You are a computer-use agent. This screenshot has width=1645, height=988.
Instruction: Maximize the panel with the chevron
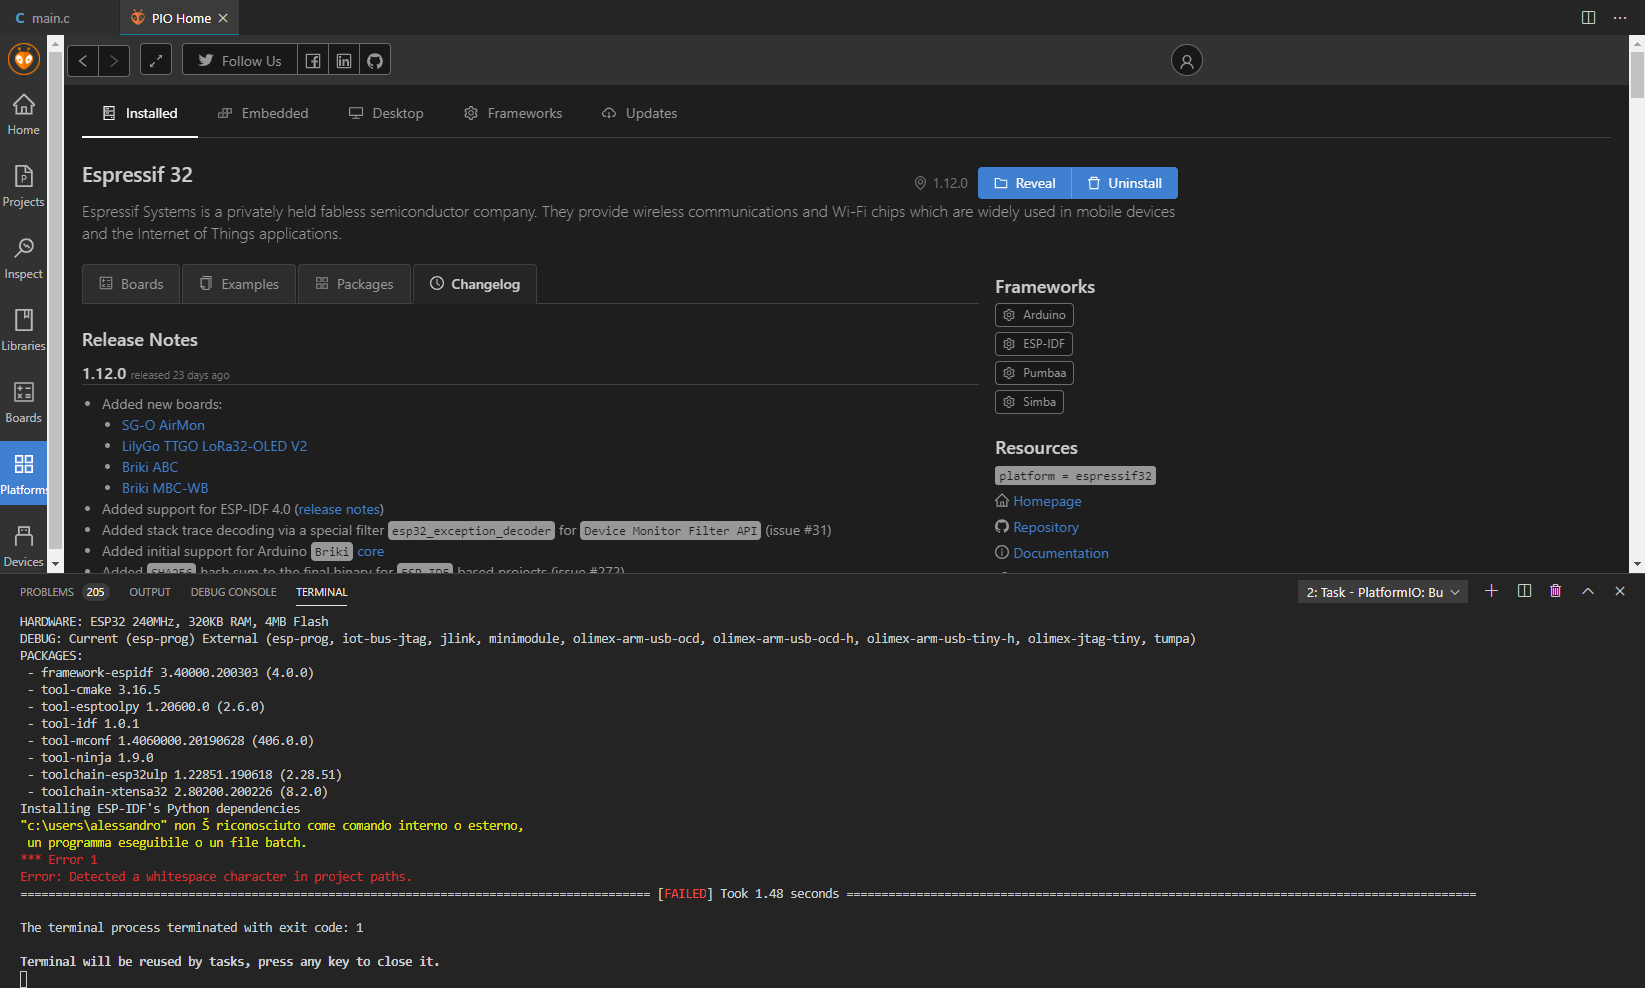(1588, 590)
